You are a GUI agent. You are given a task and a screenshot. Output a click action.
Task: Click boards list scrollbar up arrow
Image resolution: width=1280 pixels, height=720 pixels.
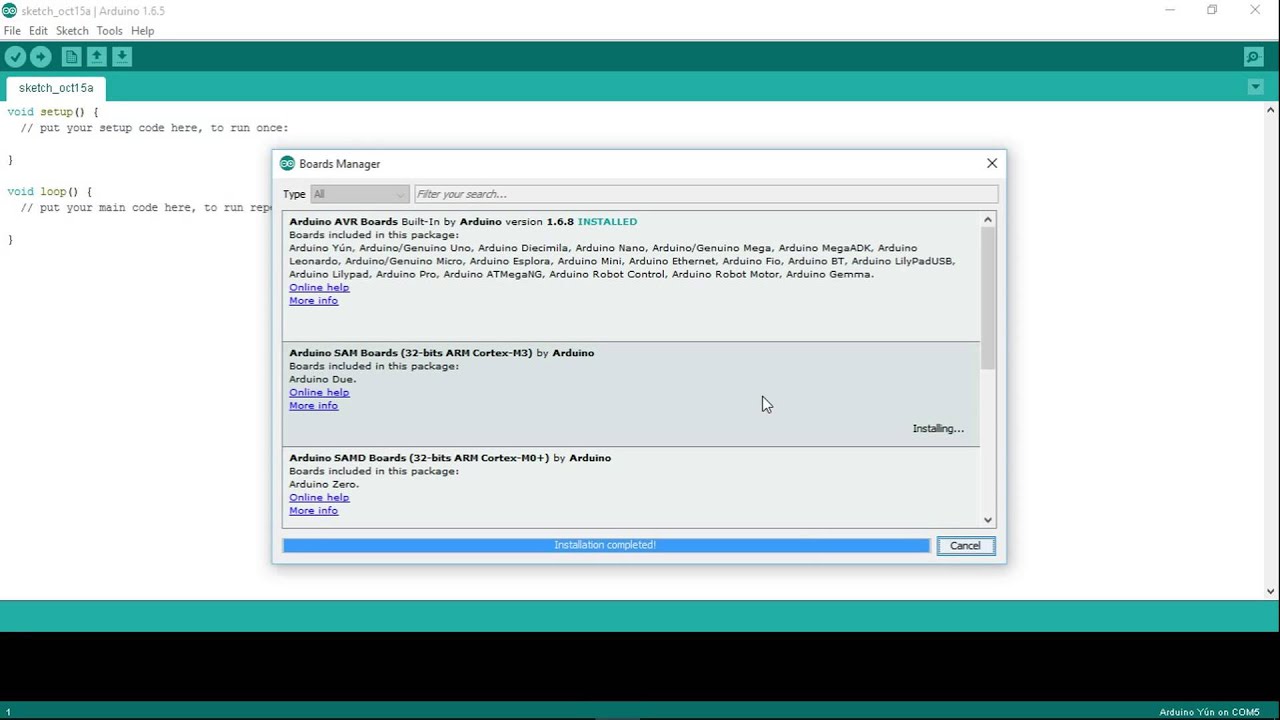(988, 220)
